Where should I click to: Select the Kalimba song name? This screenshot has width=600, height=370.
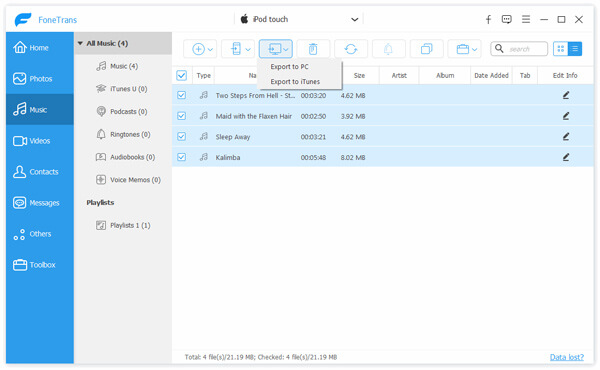228,157
